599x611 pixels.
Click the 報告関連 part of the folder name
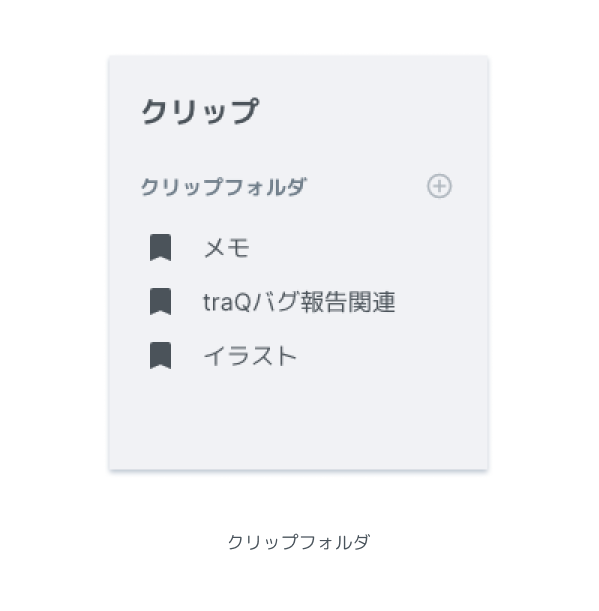[x=348, y=302]
